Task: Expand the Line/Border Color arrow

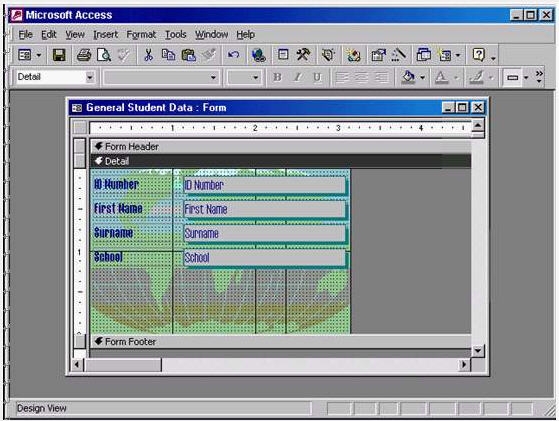Action: pyautogui.click(x=491, y=77)
